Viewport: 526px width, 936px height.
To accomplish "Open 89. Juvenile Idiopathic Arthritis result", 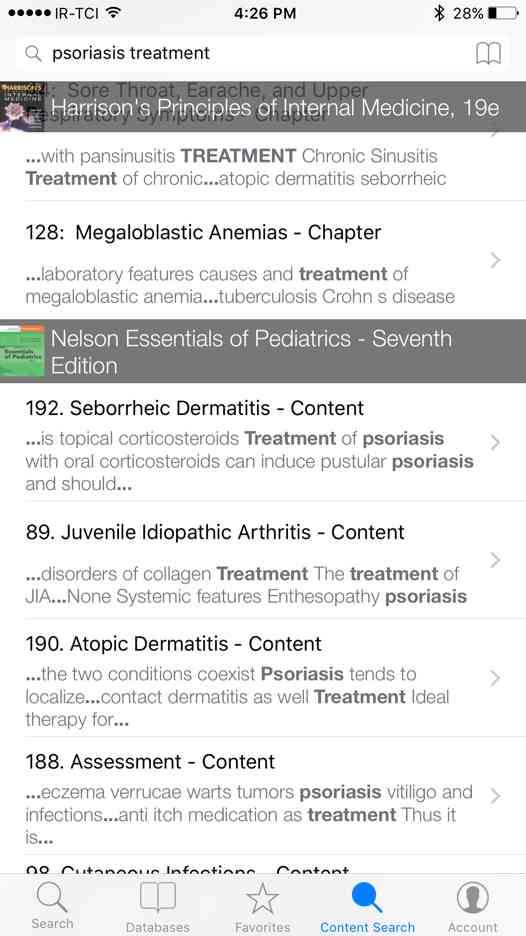I will [x=263, y=560].
